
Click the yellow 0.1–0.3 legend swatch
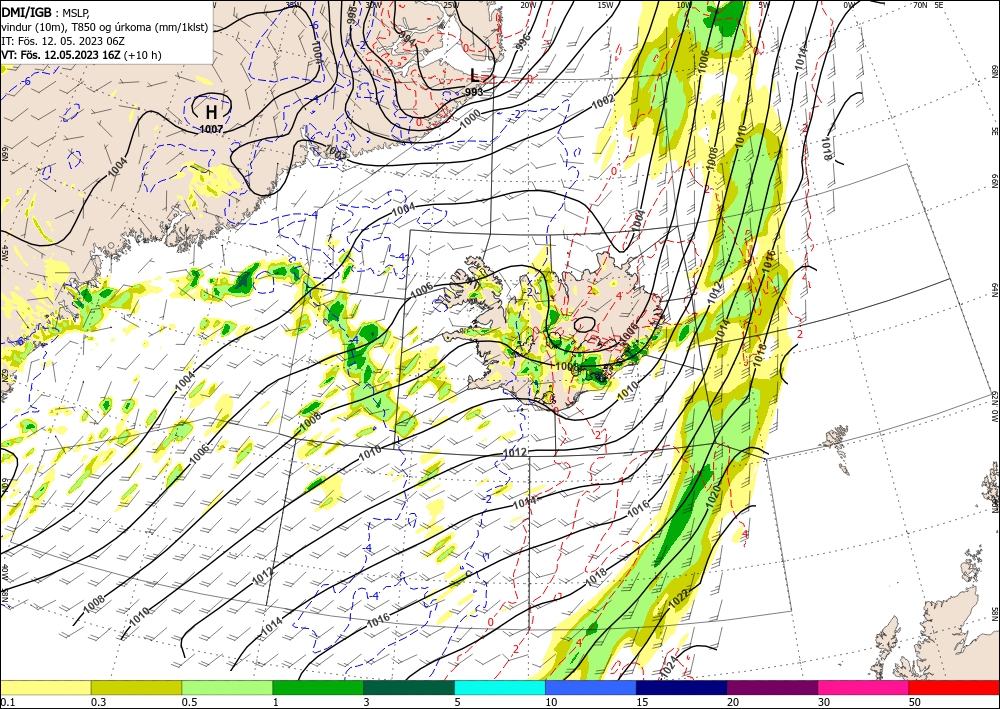pos(45,687)
